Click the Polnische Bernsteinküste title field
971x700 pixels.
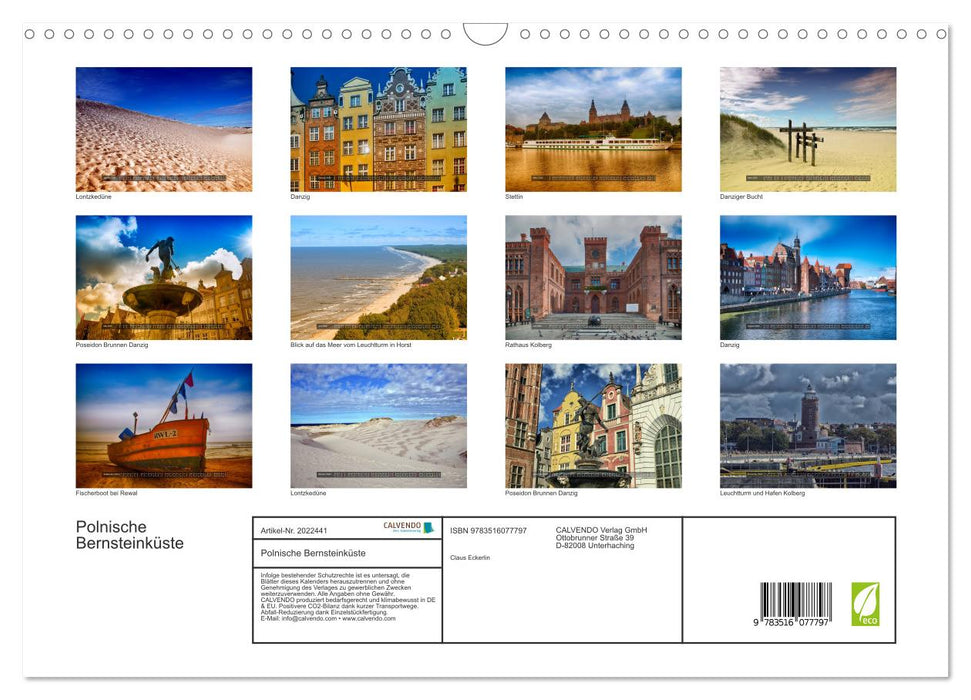tap(315, 553)
